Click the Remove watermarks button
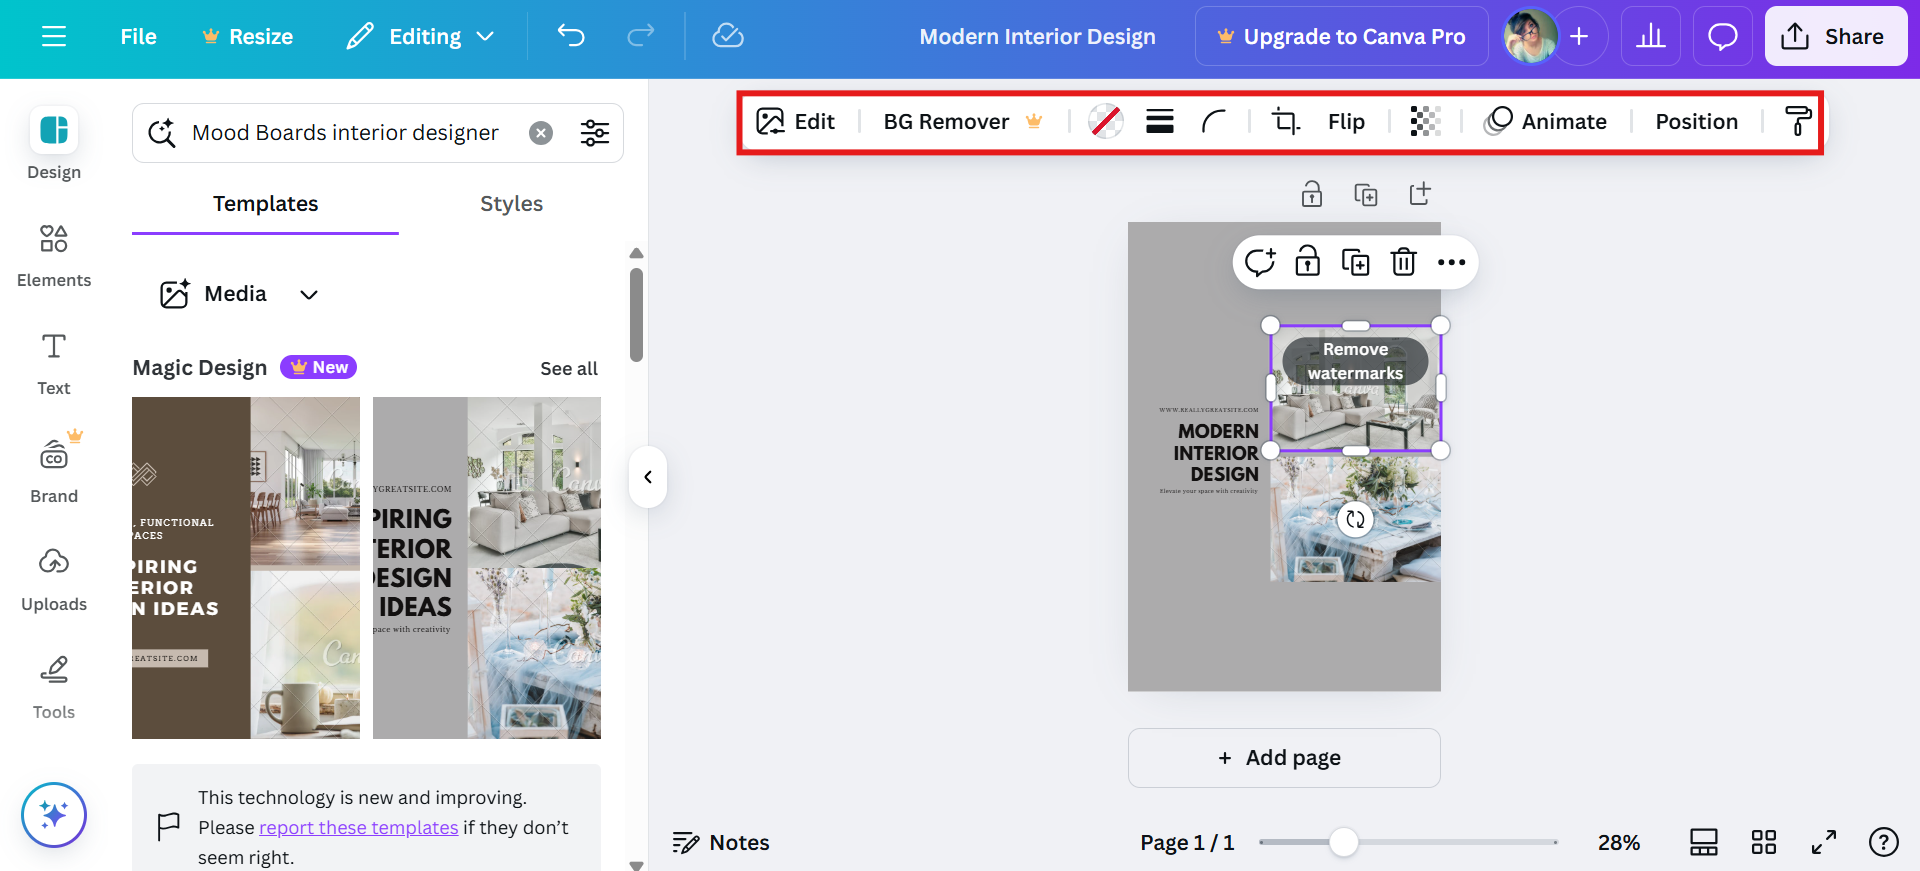This screenshot has height=871, width=1920. pyautogui.click(x=1355, y=361)
